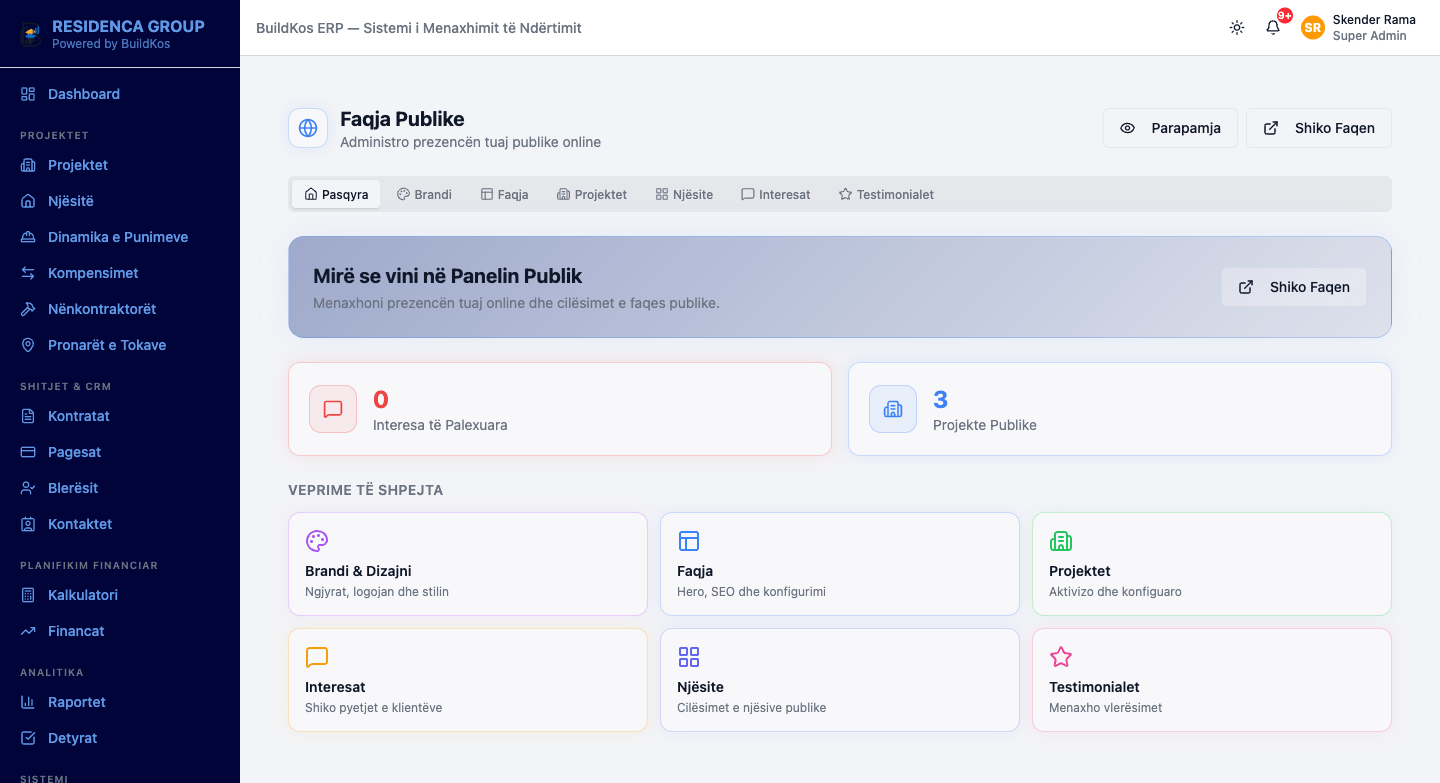Click the Pronarët e Tokave map-pin icon

click(x=28, y=345)
